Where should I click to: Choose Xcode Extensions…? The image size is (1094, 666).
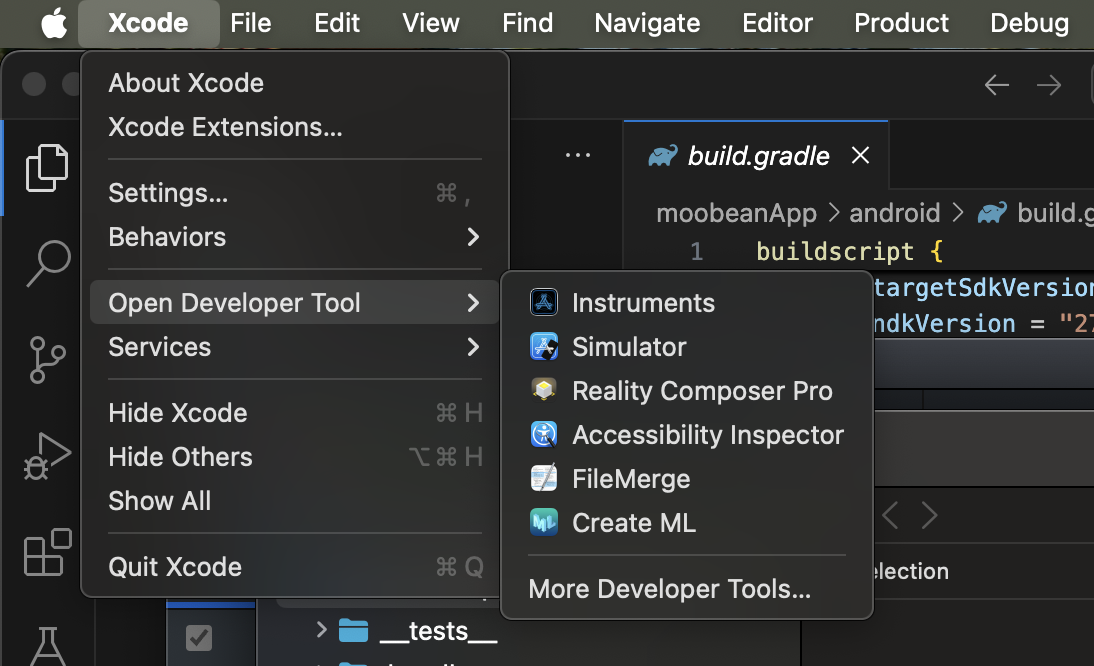[294, 127]
